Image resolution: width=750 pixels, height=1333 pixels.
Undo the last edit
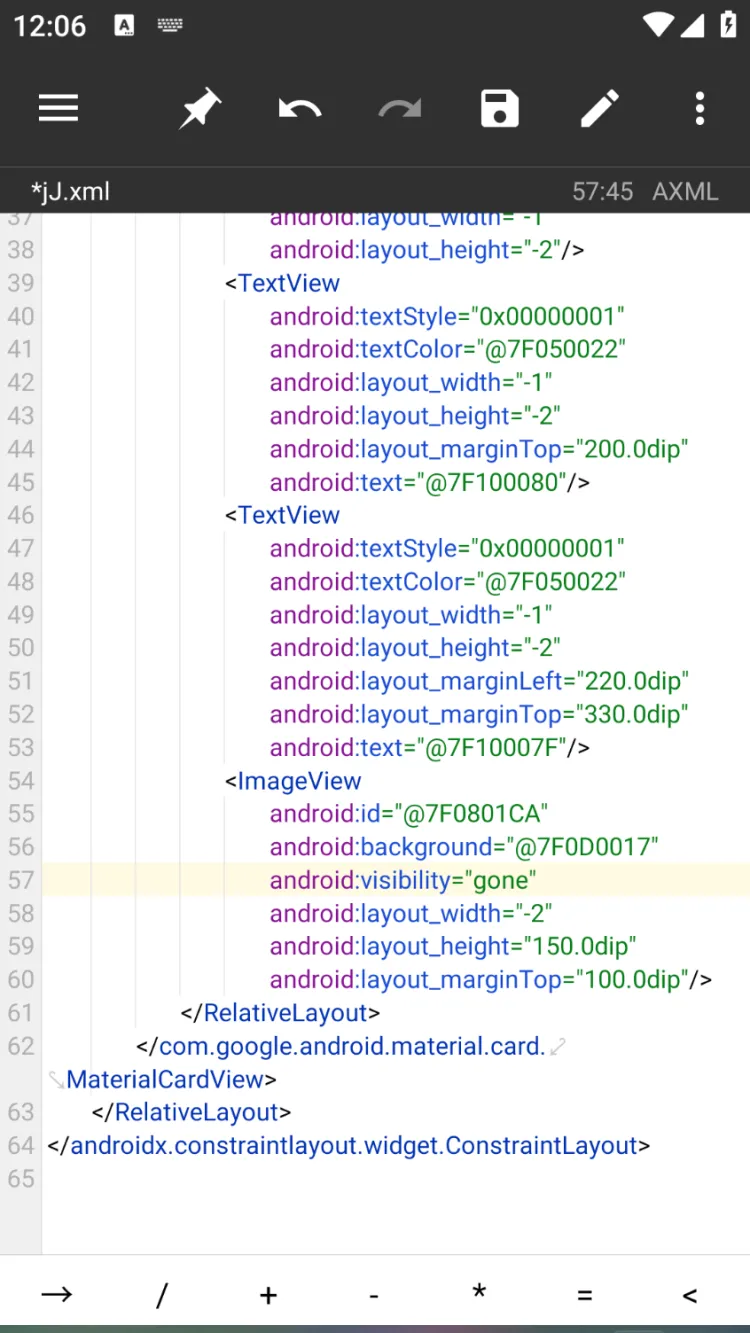[x=299, y=108]
